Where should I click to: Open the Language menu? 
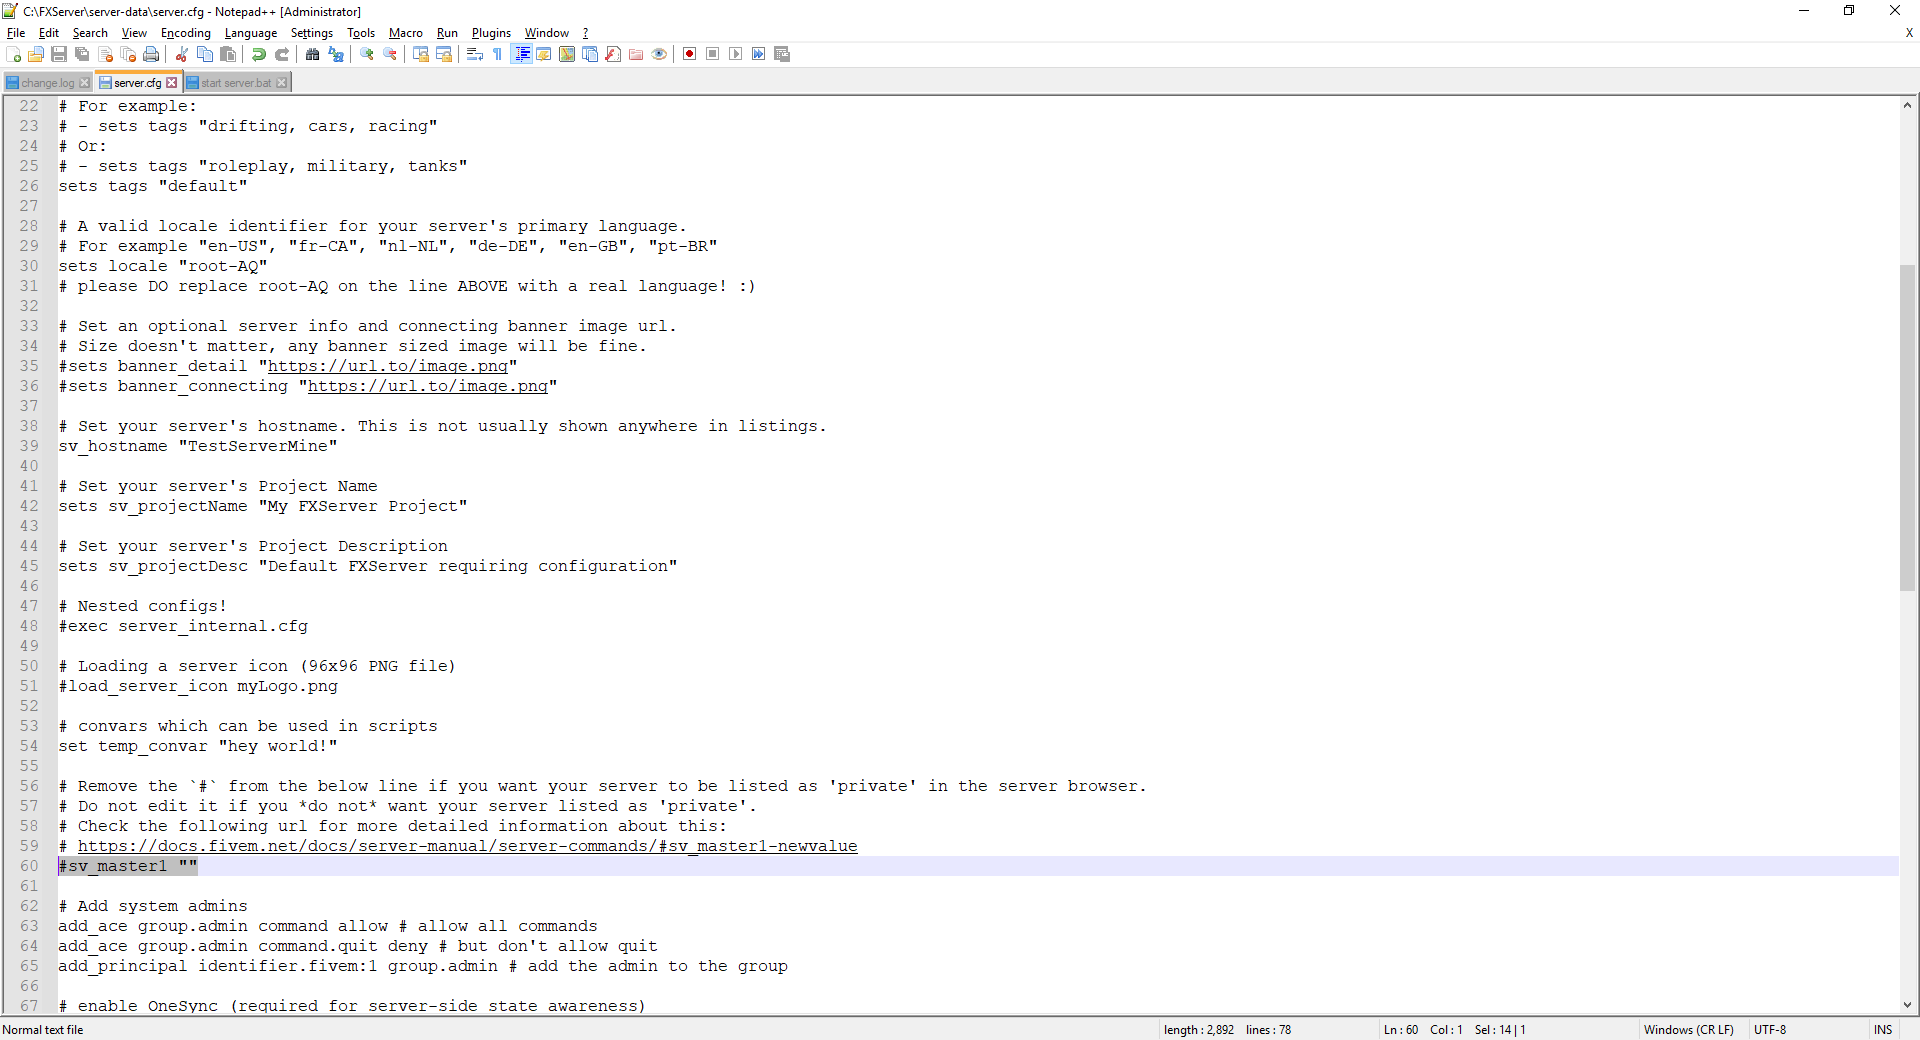[251, 33]
